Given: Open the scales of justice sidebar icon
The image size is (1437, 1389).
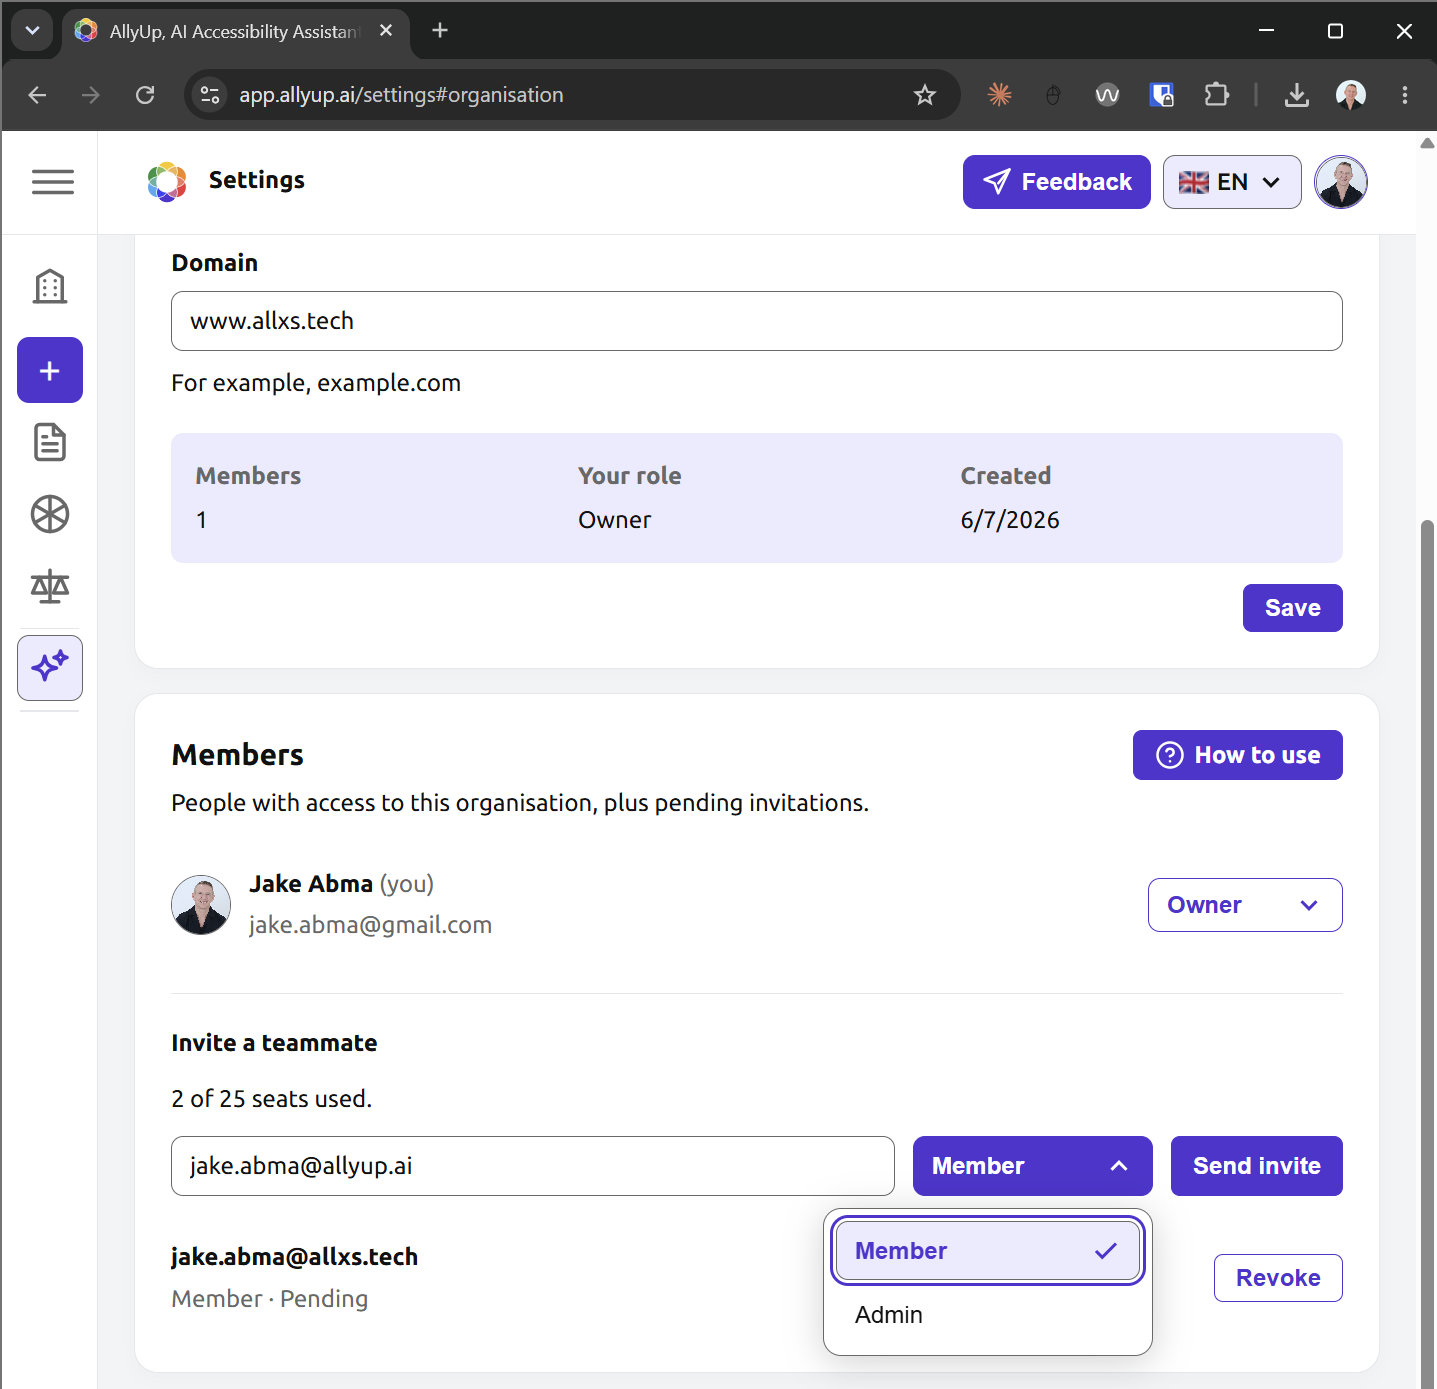Looking at the screenshot, I should pyautogui.click(x=50, y=587).
